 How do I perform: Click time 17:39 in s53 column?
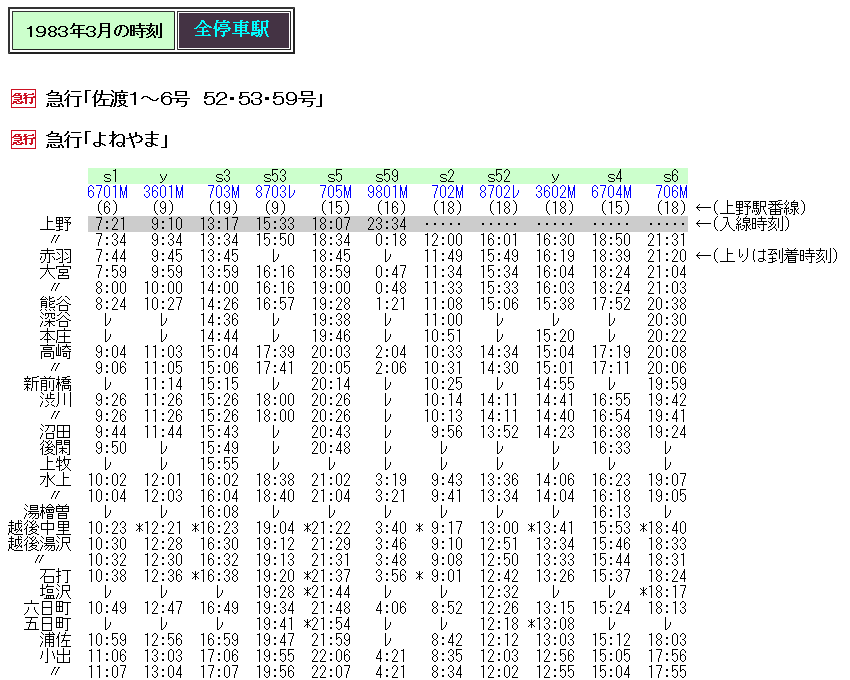tap(275, 352)
